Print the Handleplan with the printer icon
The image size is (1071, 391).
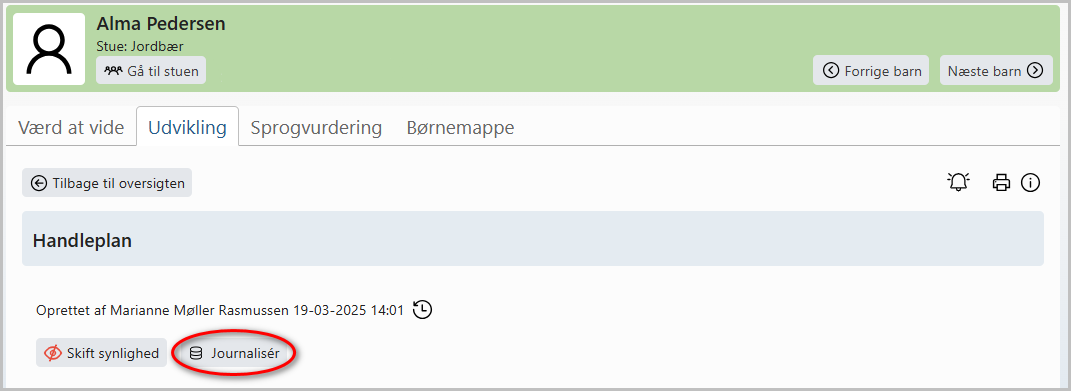point(1001,183)
